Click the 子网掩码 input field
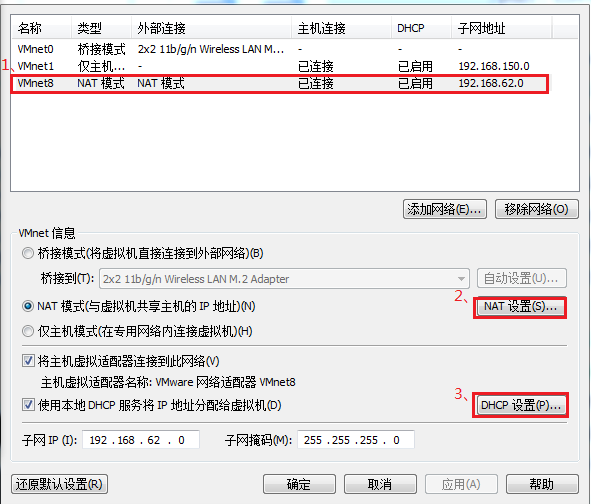Image resolution: width=591 pixels, height=504 pixels. click(356, 440)
